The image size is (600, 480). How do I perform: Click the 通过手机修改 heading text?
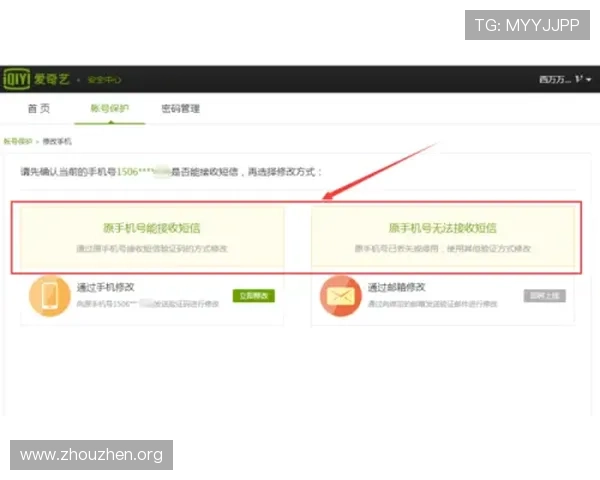click(106, 287)
